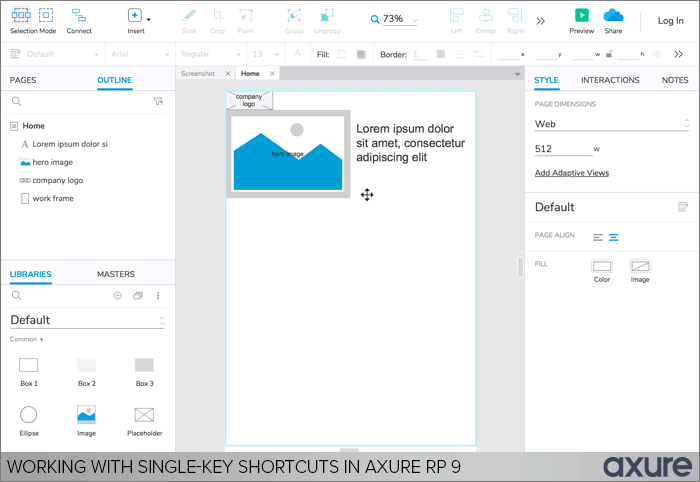
Task: Switch to the MASTERS tab
Action: 116,274
